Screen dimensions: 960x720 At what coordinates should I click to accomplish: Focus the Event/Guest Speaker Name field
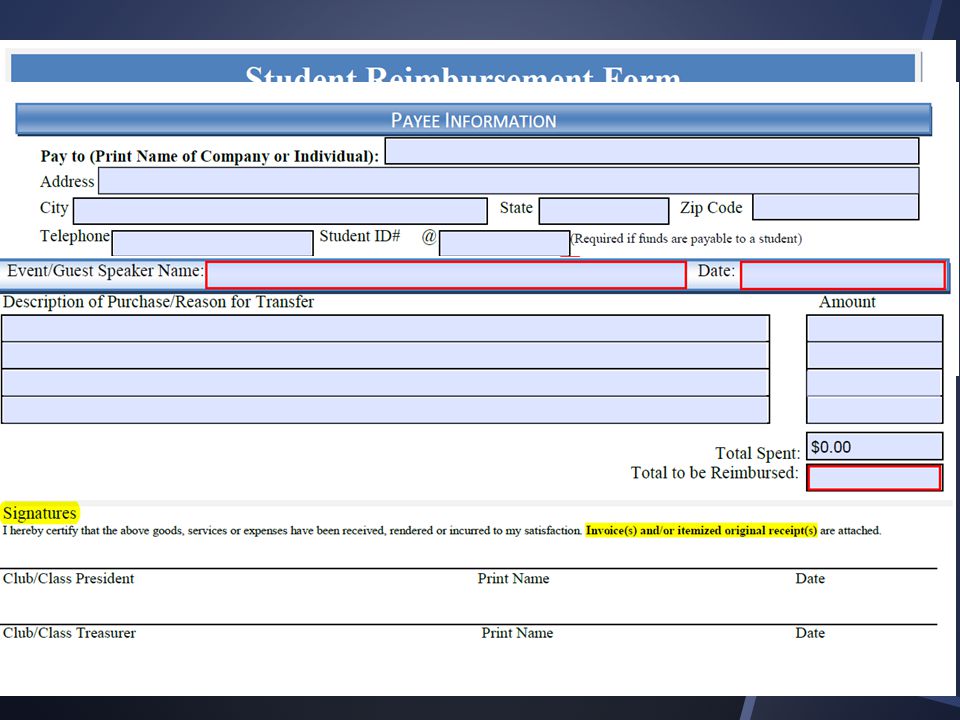pyautogui.click(x=446, y=275)
